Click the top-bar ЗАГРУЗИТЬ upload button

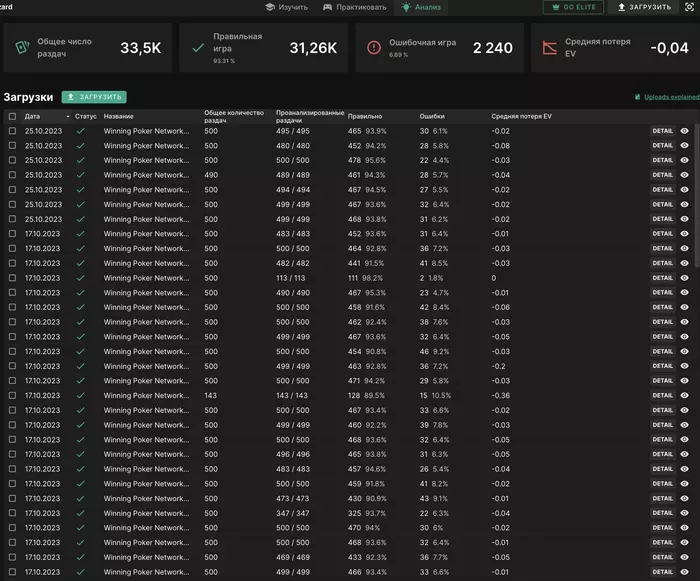[644, 7]
